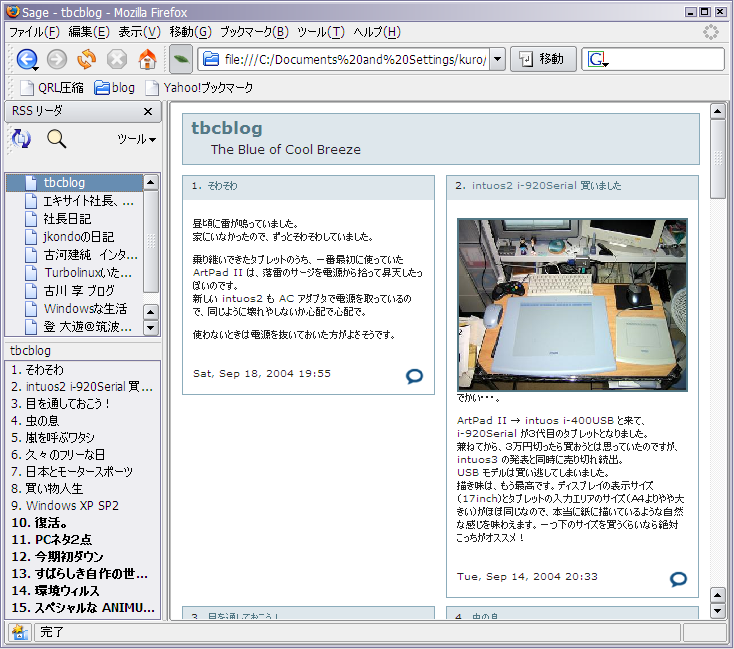
Task: Click the tablet desk photo thumbnail
Action: click(572, 305)
